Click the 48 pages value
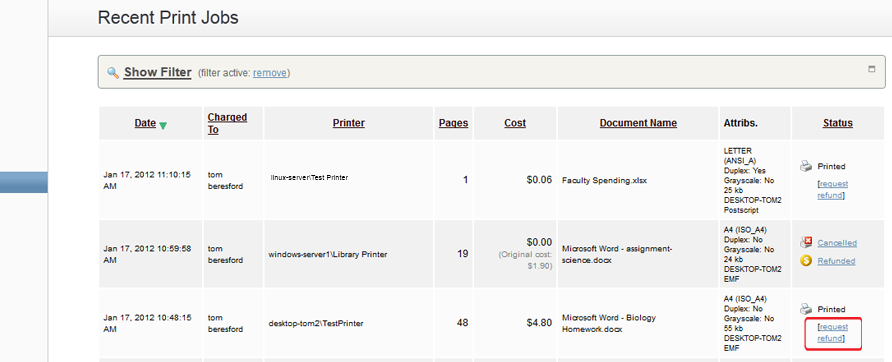 point(462,323)
